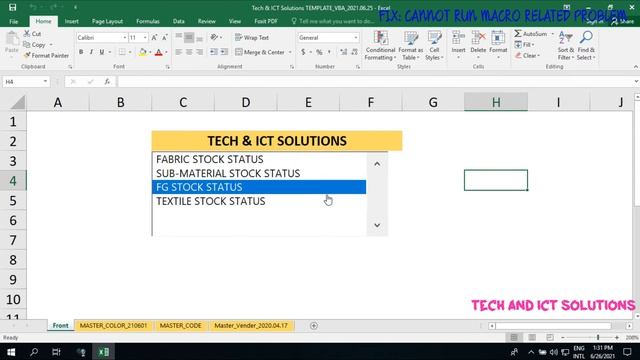Toggle Italic formatting

(91, 52)
